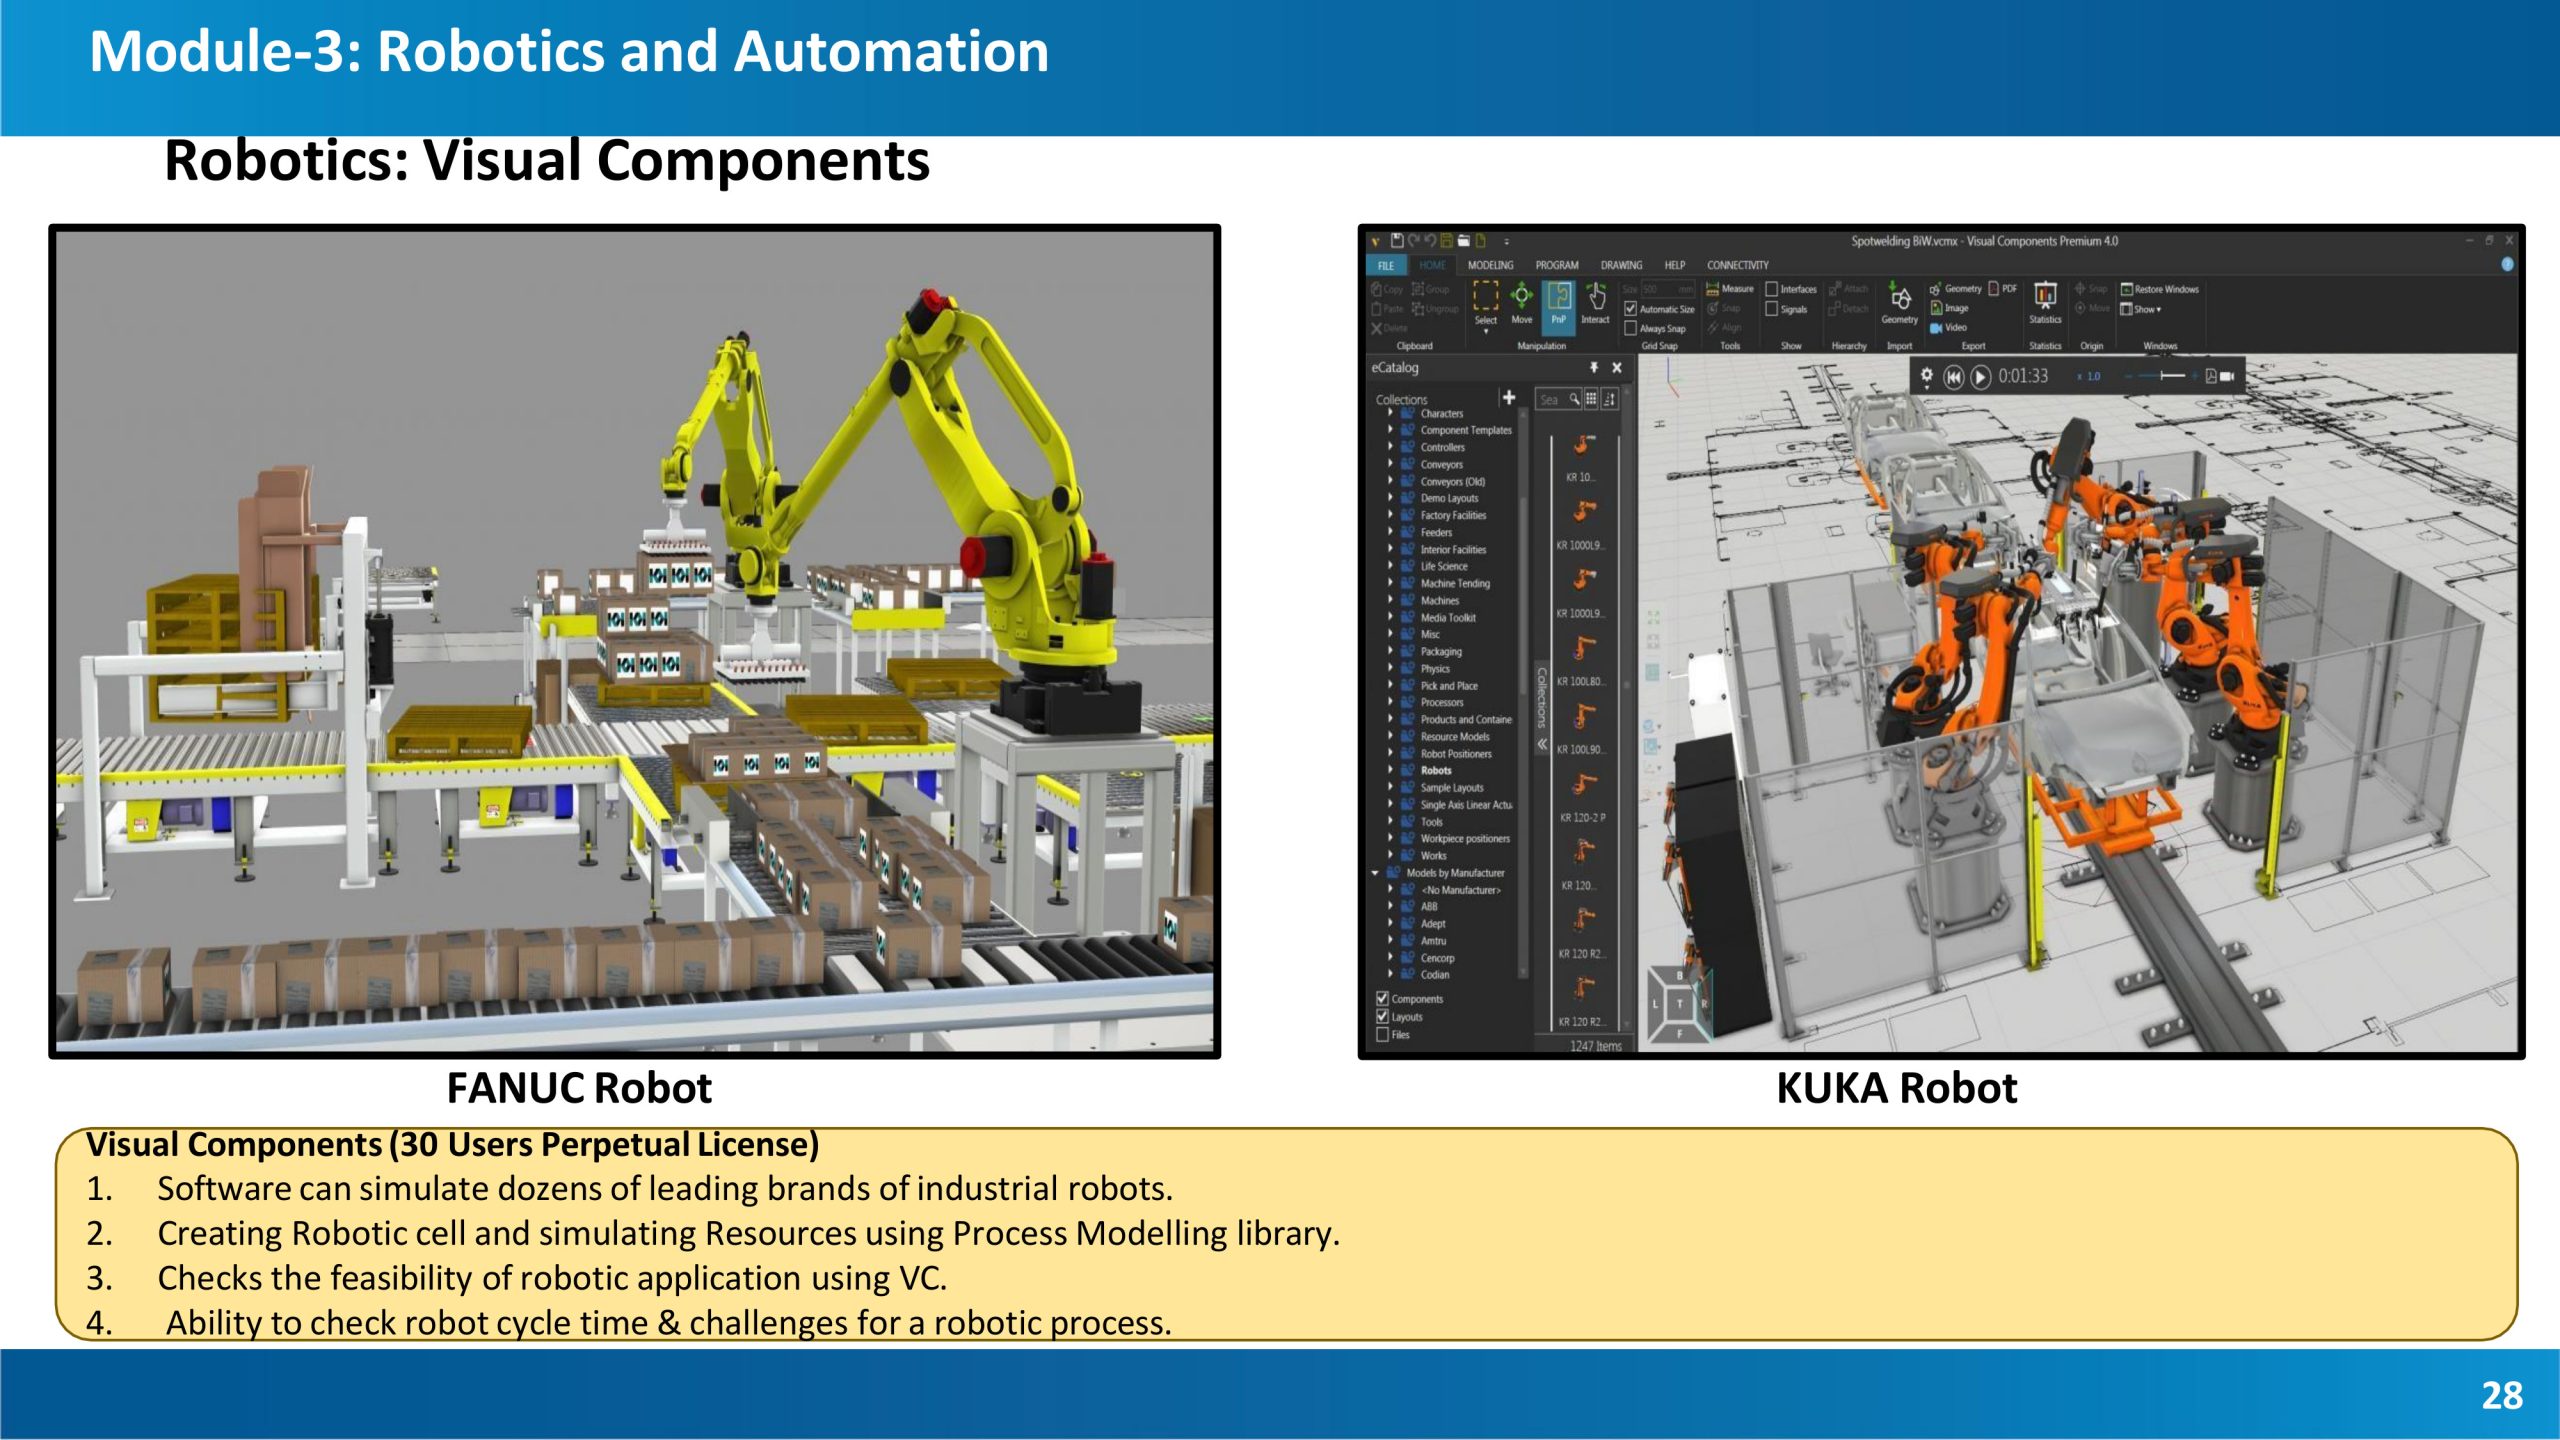This screenshot has height=1440, width=2560.
Task: Open the Statistics tool
Action: 2045,302
